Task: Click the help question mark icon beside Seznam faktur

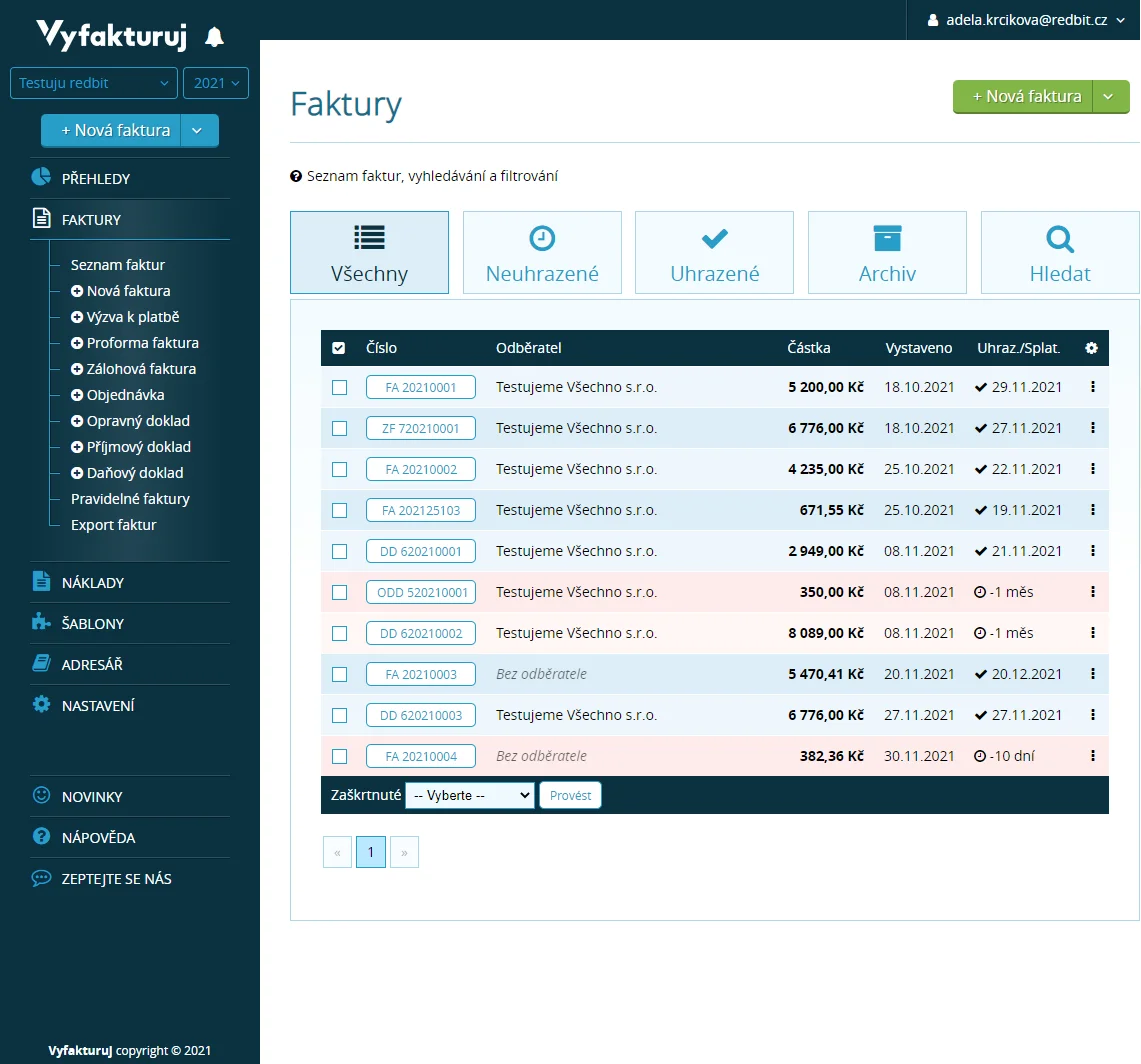Action: [296, 176]
